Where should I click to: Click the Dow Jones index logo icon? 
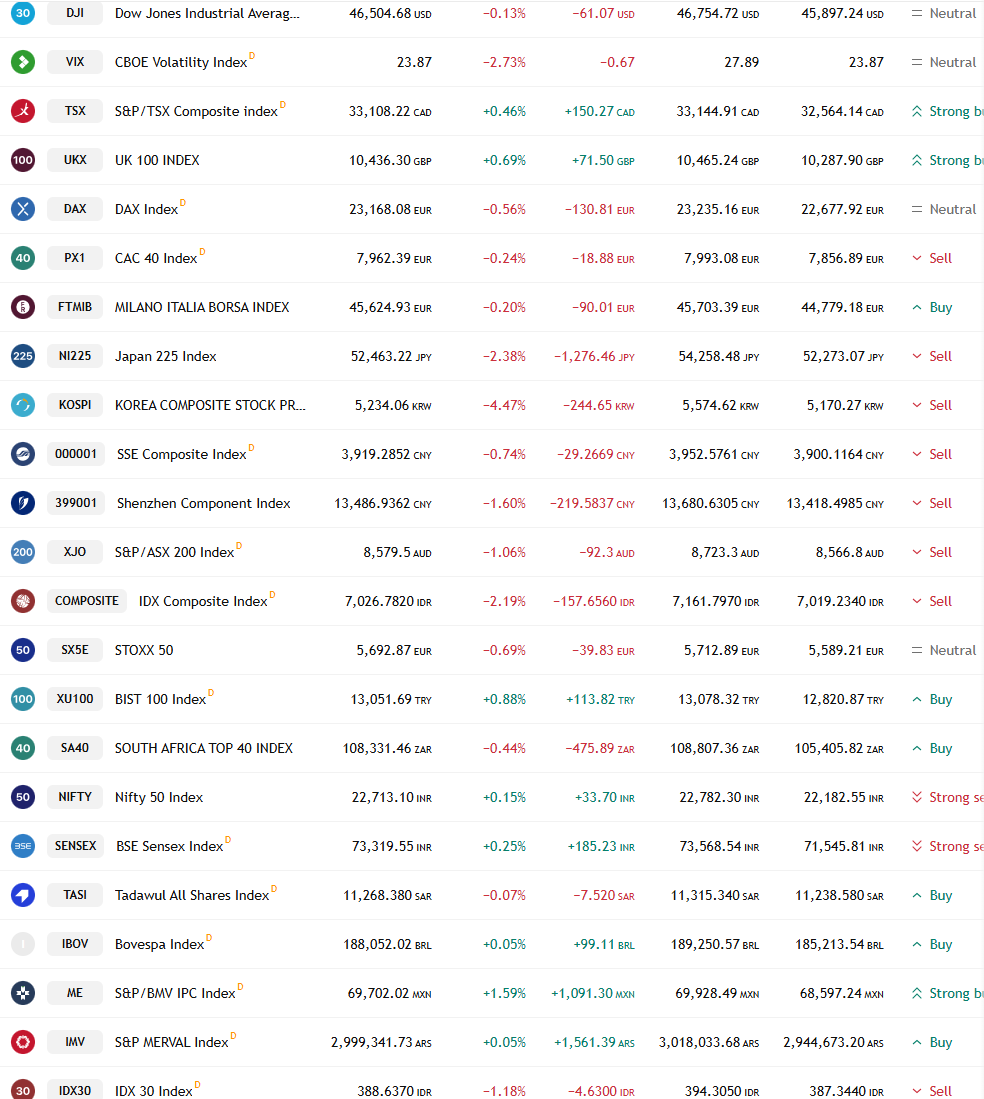22,13
